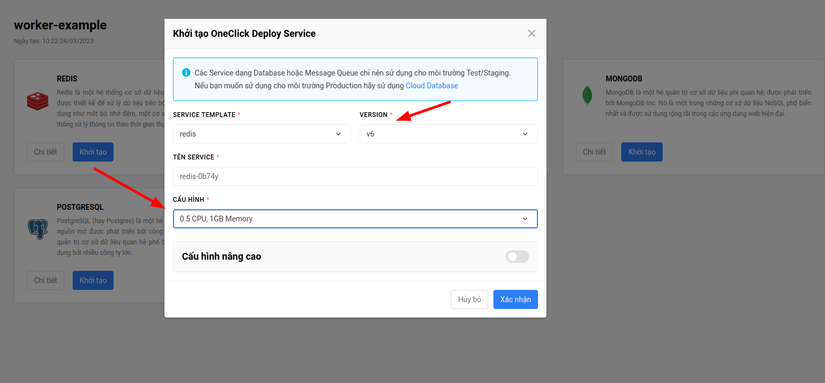Open the Cloud Database link
The height and width of the screenshot is (383, 825).
pos(431,86)
